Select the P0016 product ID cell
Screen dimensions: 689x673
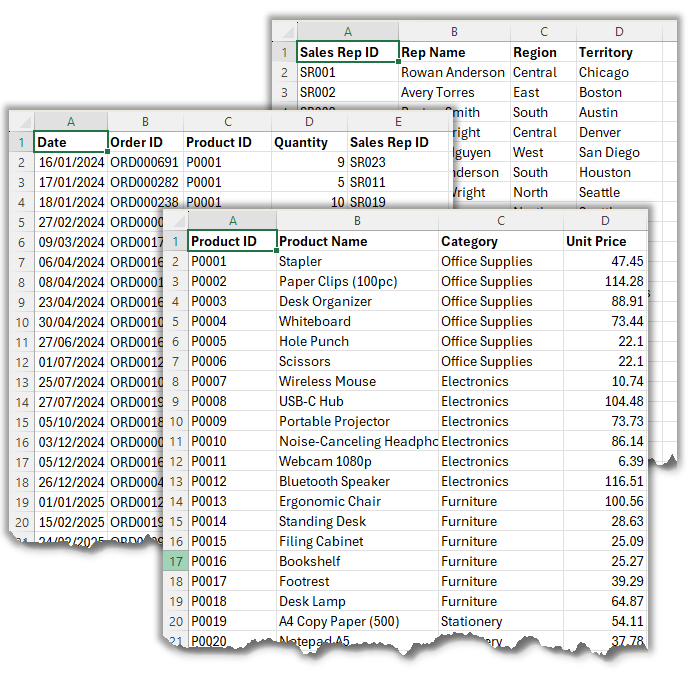[232, 561]
